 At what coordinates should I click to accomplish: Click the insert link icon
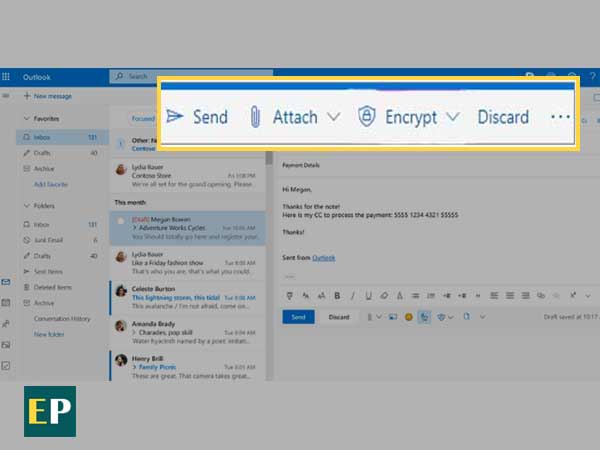pyautogui.click(x=541, y=295)
